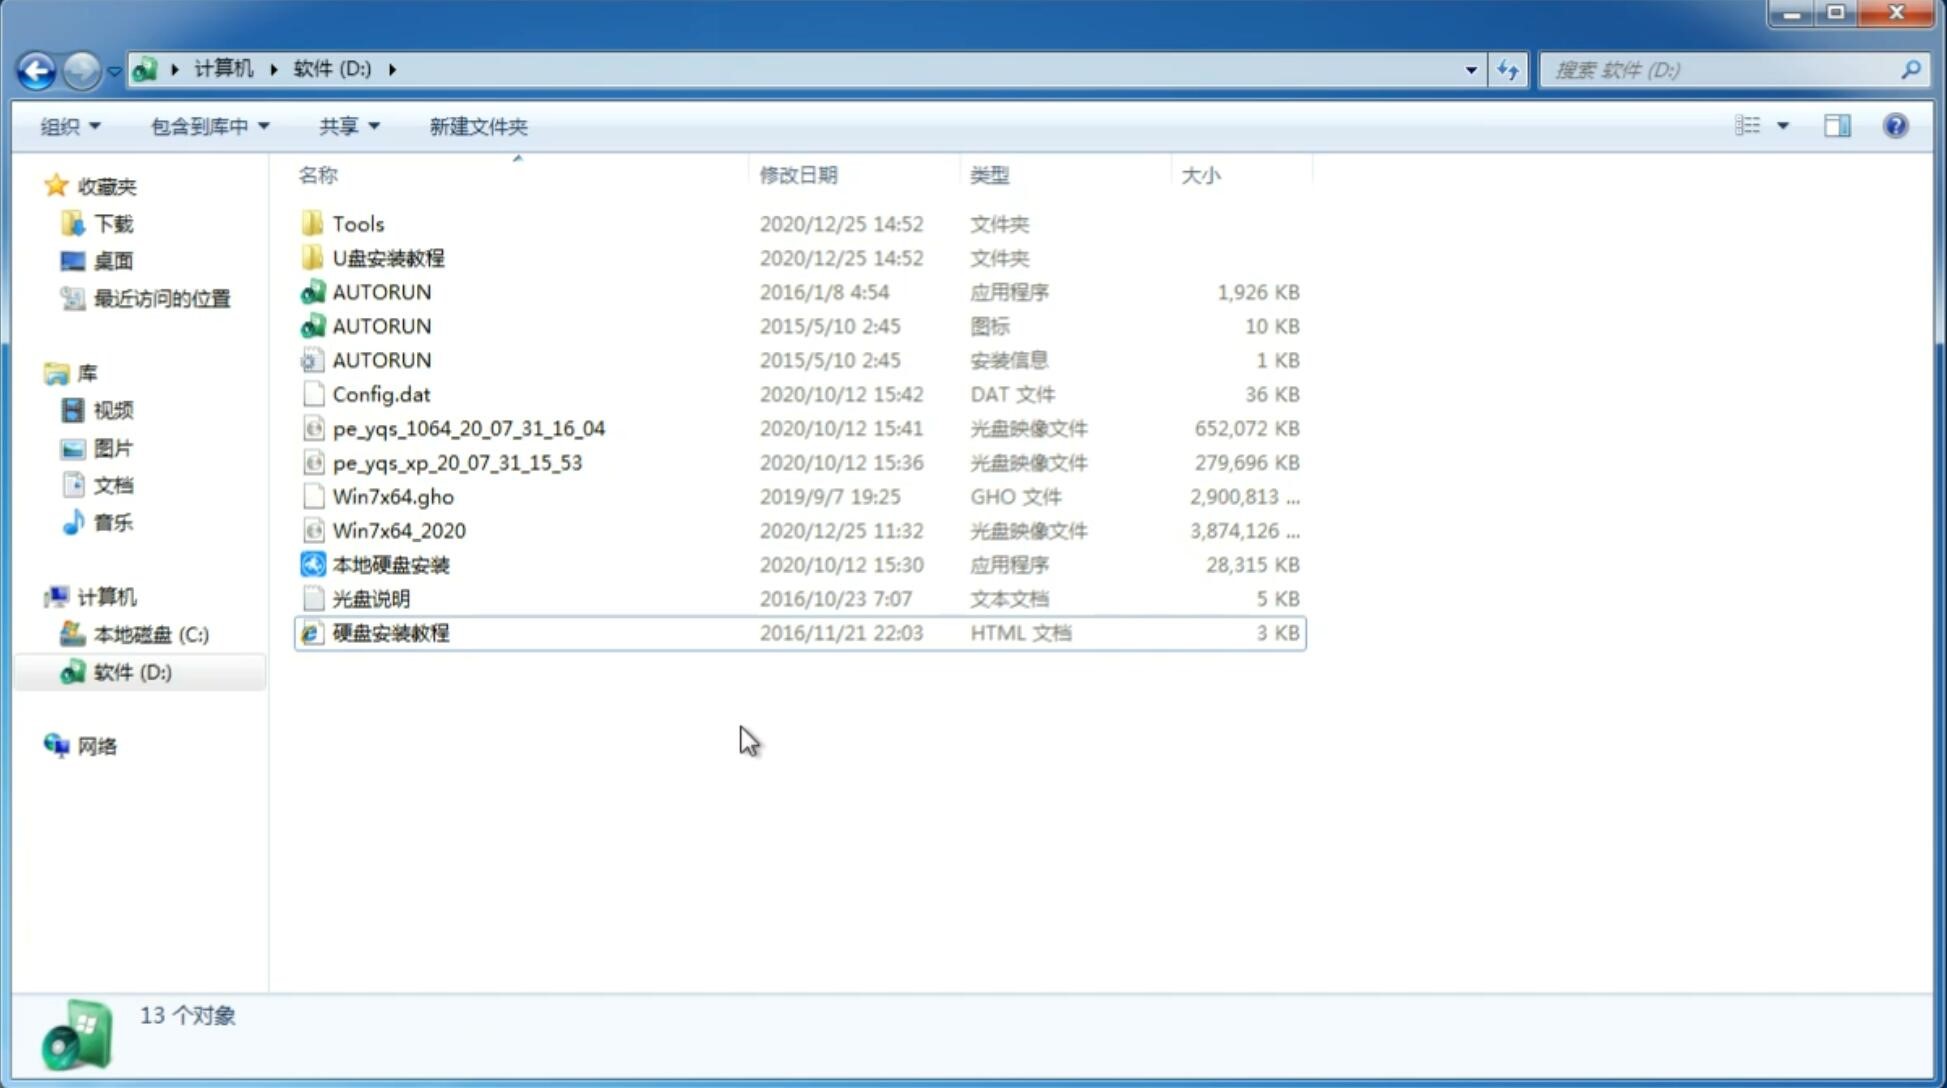The image size is (1947, 1088).
Task: Open the Tools folder
Action: pos(357,223)
